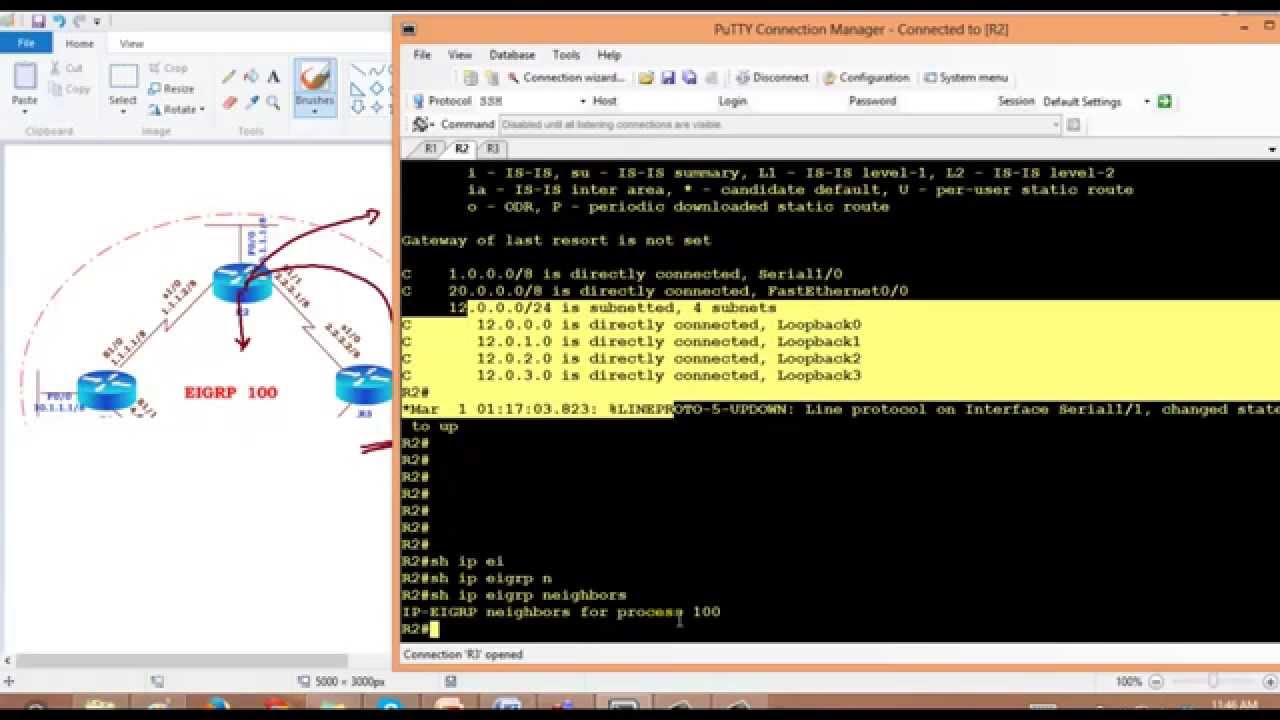Click the Connection wizard button
Image resolution: width=1280 pixels, height=720 pixels.
click(x=566, y=77)
